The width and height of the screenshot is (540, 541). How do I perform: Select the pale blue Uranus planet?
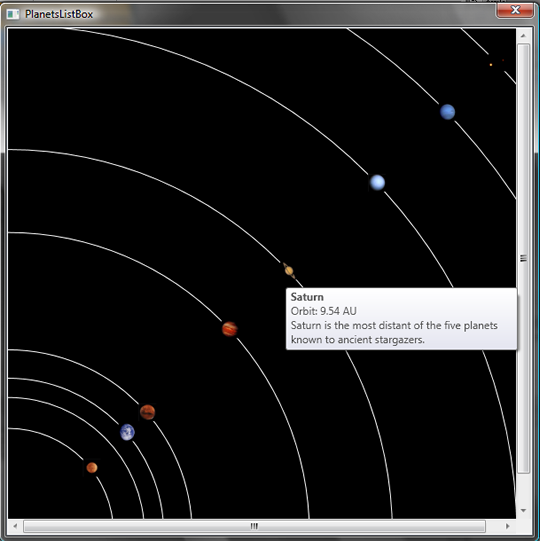[x=377, y=182]
